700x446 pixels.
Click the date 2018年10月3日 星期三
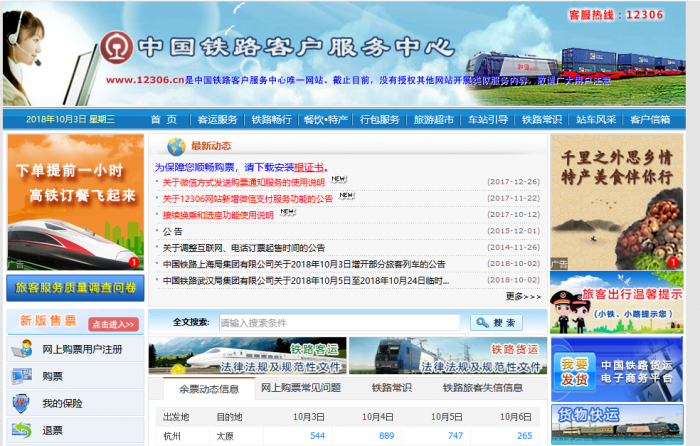point(70,119)
